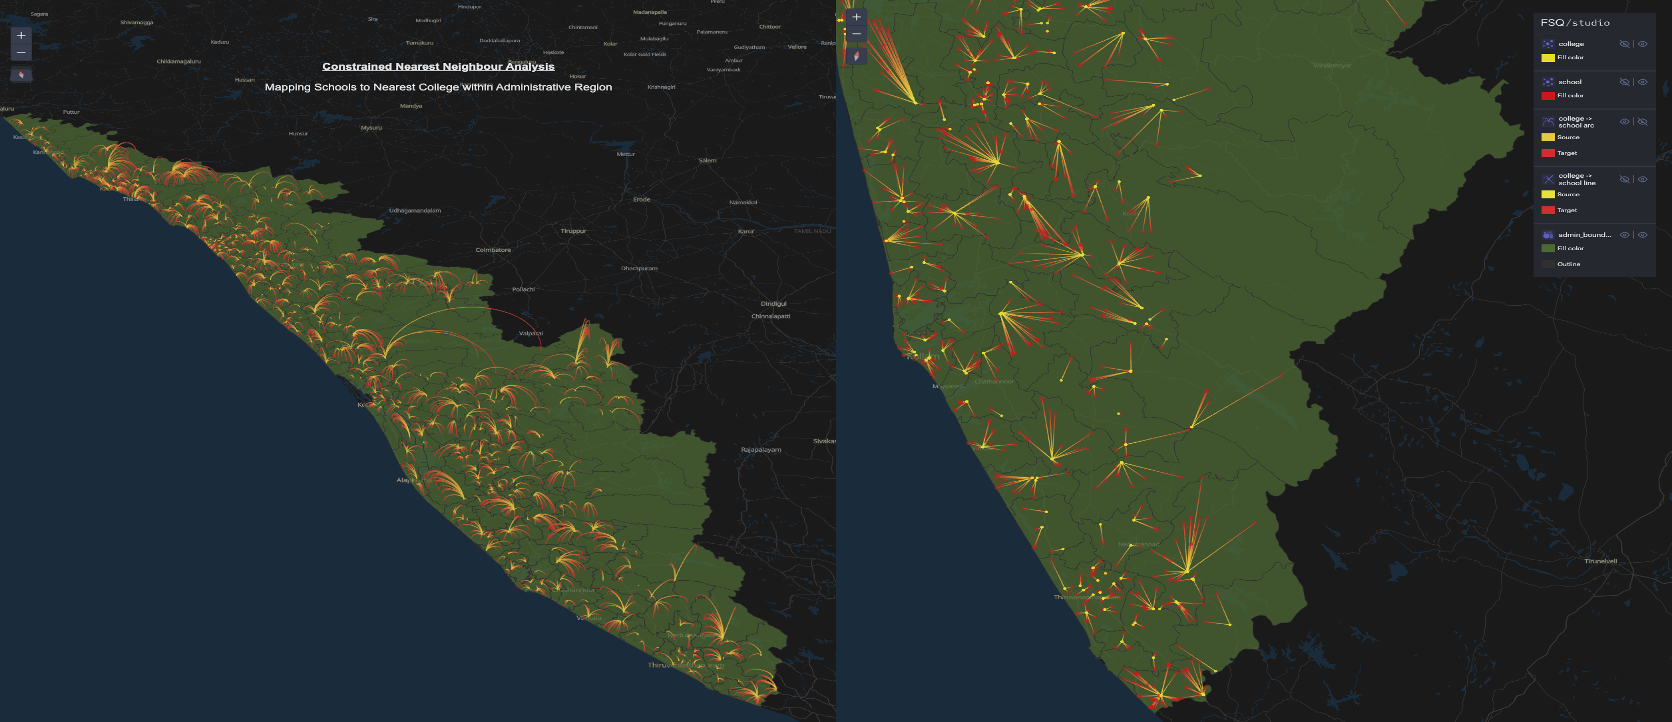This screenshot has height=722, width=1672.
Task: Click the arc layer Target color swatch
Action: 1548,153
